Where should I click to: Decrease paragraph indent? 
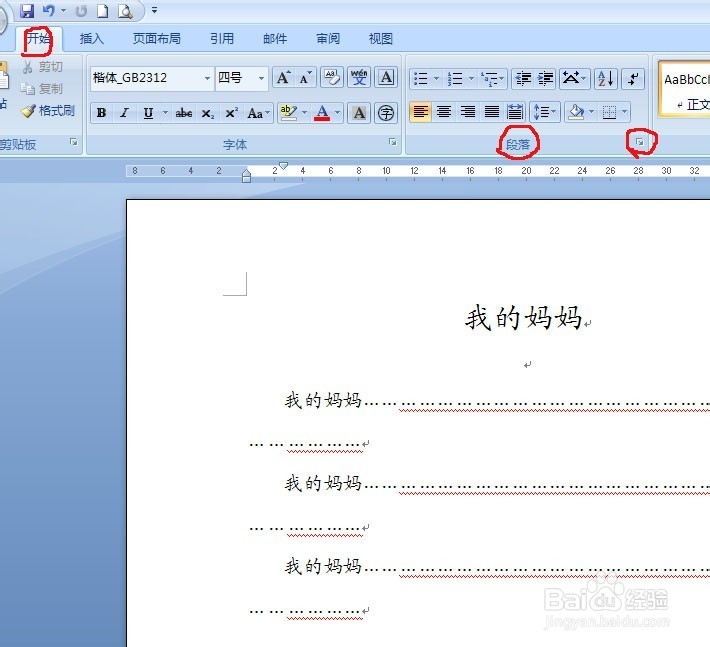click(523, 78)
